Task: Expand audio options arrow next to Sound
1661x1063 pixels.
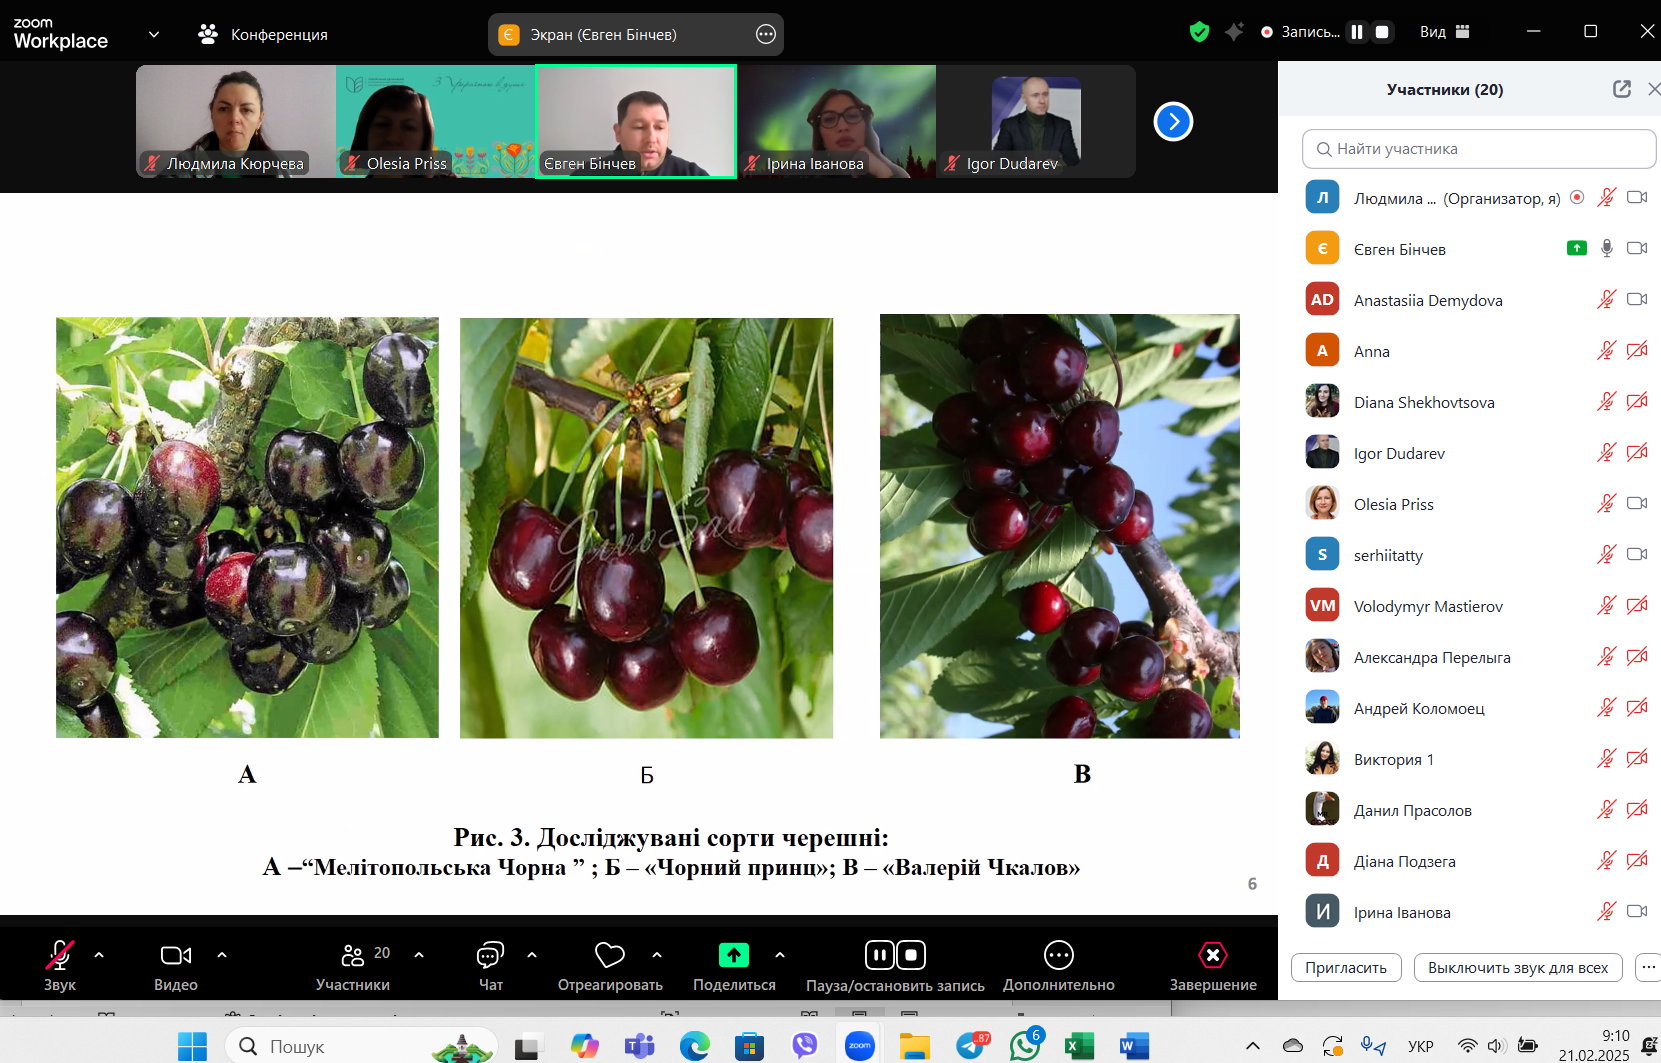Action: (99, 955)
